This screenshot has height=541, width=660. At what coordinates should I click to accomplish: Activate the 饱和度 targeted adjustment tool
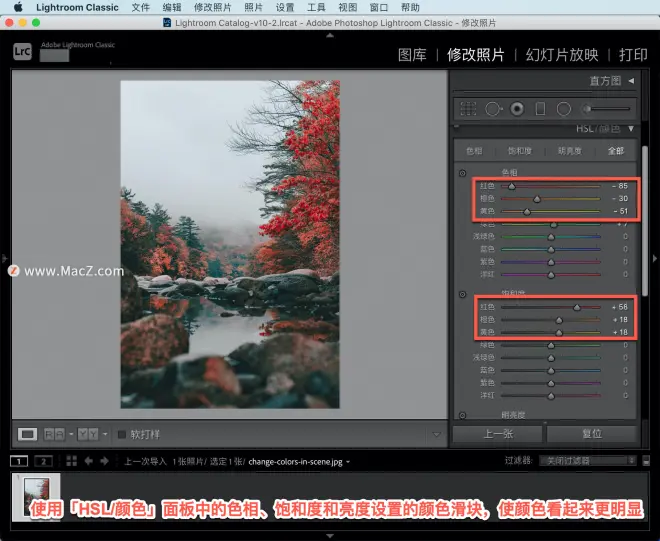click(463, 294)
